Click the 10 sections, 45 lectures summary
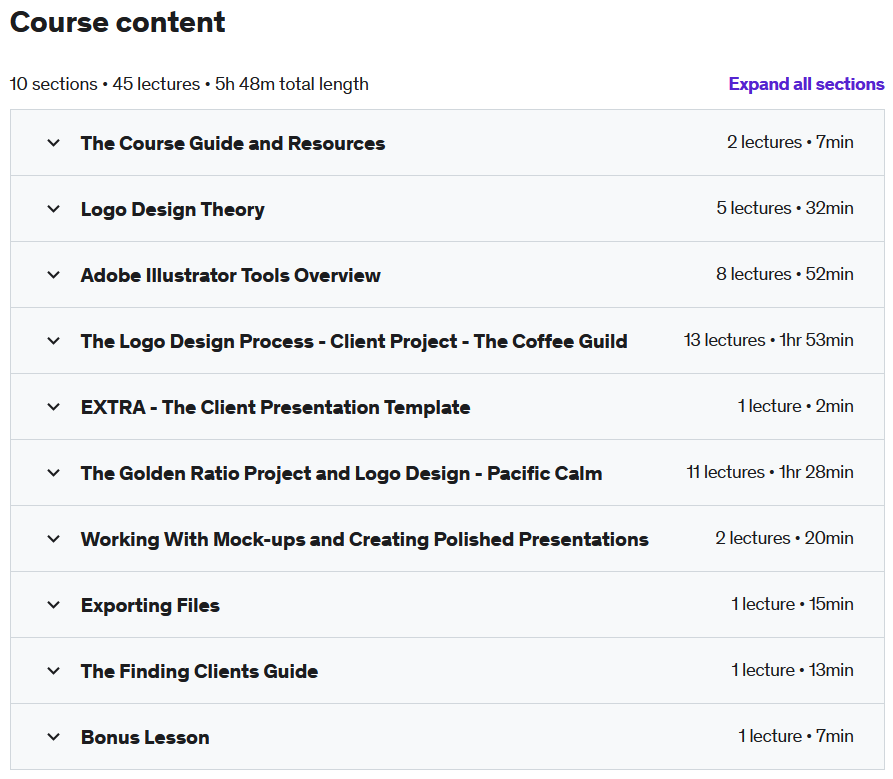Viewport: 893px width, 779px height. [x=189, y=84]
